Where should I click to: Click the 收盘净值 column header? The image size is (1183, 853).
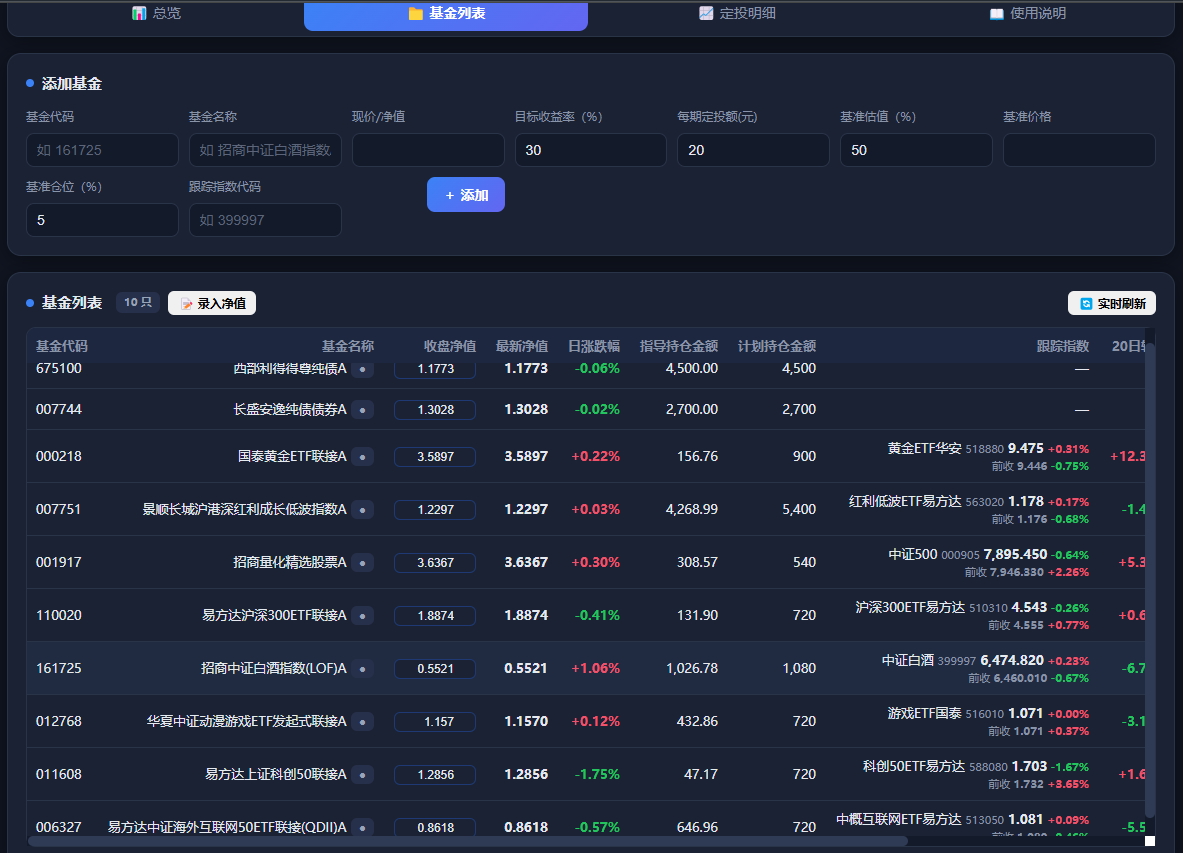(x=450, y=346)
